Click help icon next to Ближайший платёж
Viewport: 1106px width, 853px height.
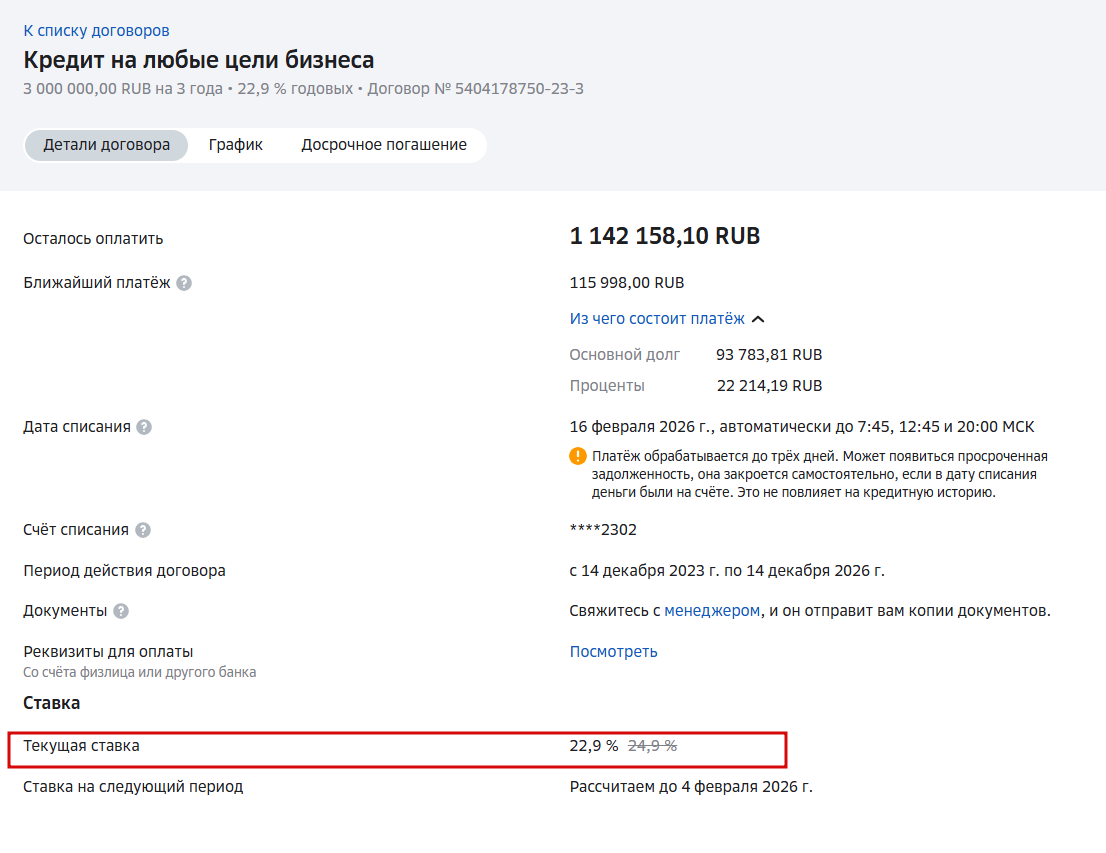point(184,283)
